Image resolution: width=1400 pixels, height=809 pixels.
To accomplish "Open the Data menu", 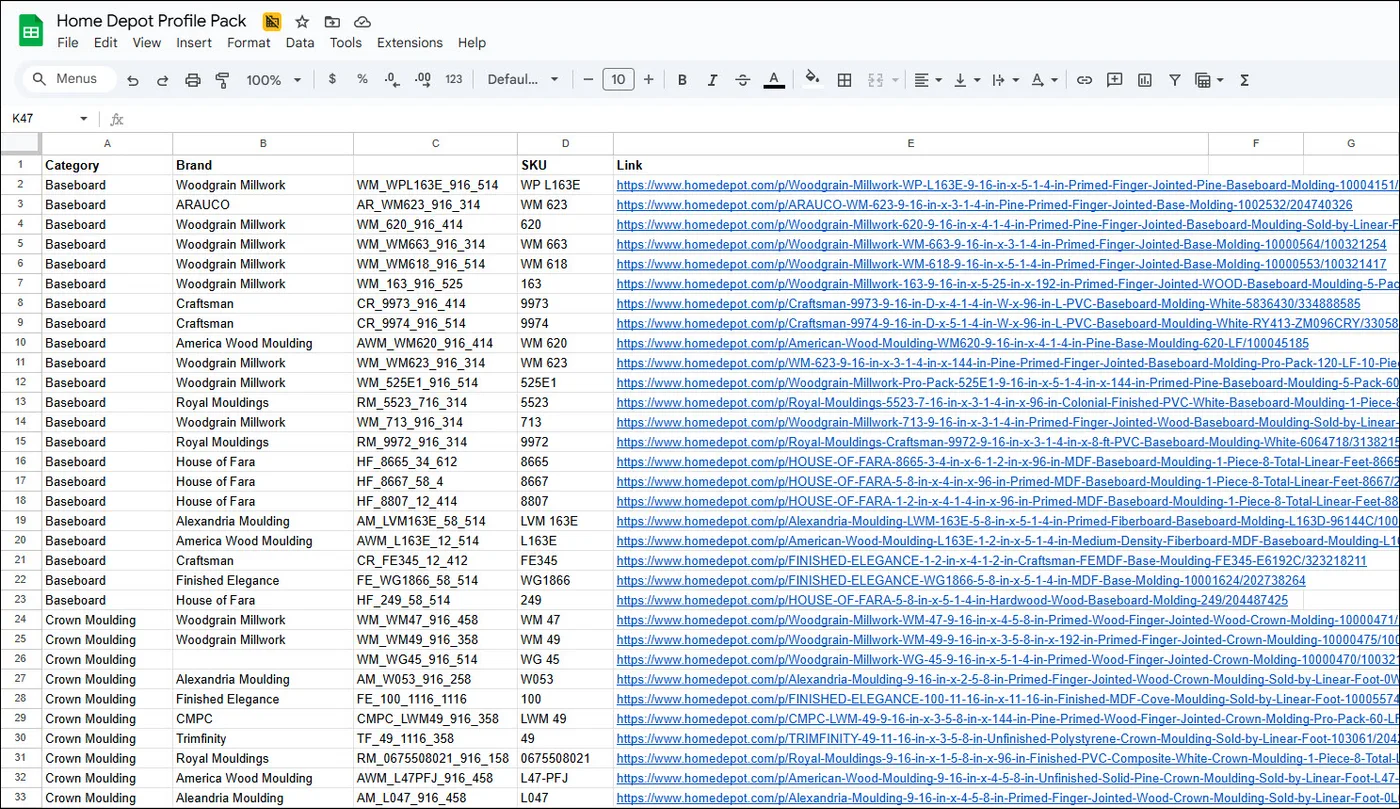I will [x=299, y=42].
